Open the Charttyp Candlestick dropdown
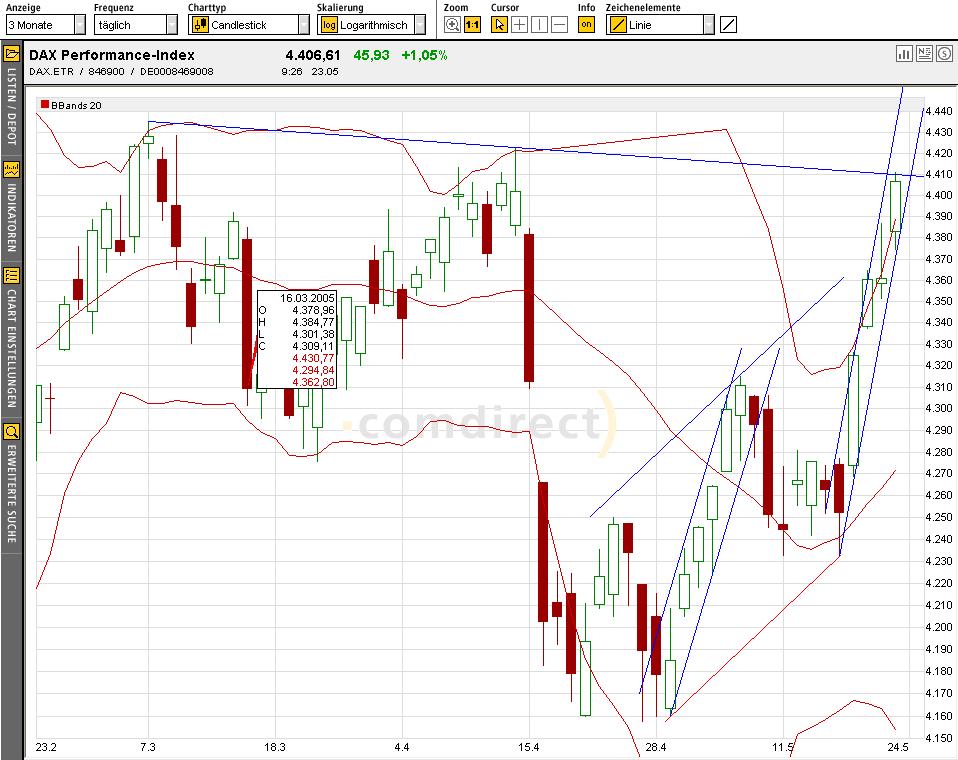 pyautogui.click(x=249, y=25)
